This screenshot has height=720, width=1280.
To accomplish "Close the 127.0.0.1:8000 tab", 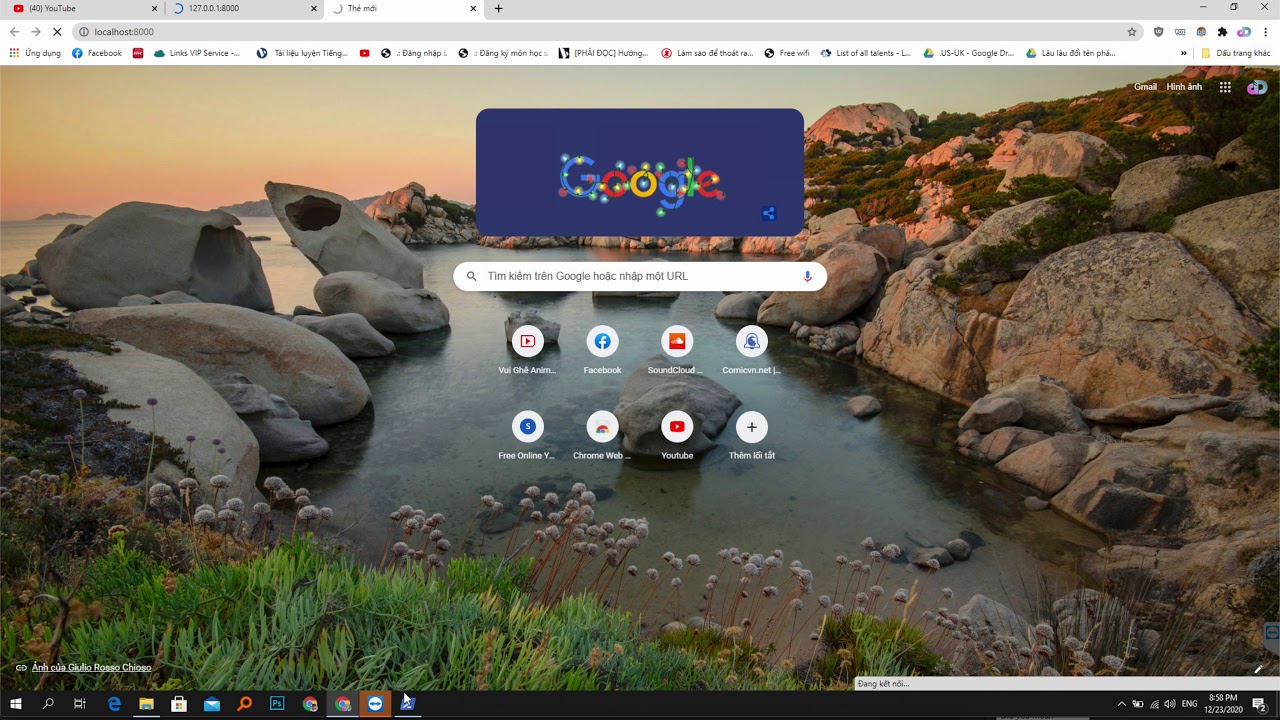I will 313,9.
